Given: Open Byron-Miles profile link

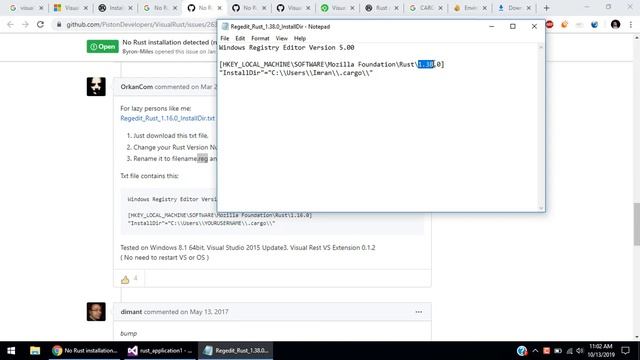Looking at the screenshot, I should [x=138, y=51].
